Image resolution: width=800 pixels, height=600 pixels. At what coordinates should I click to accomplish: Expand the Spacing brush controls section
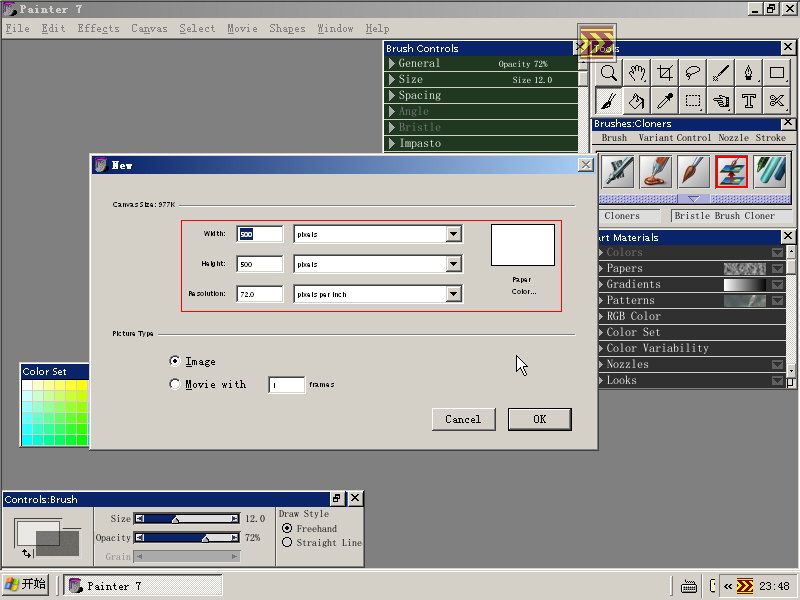point(392,95)
